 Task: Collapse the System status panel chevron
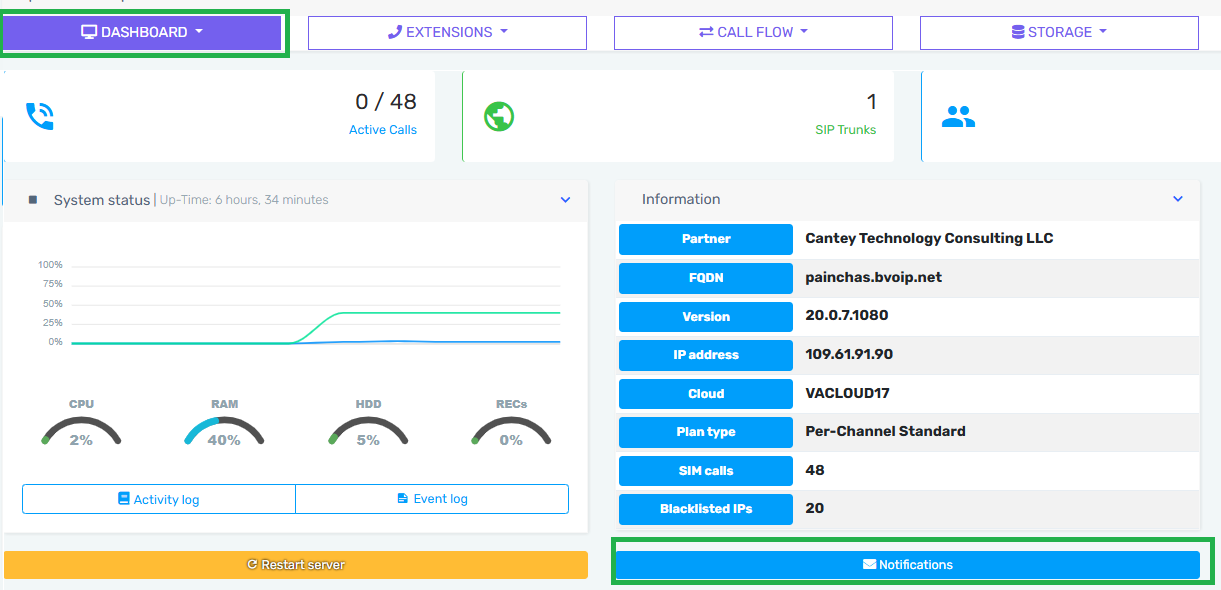coord(565,200)
